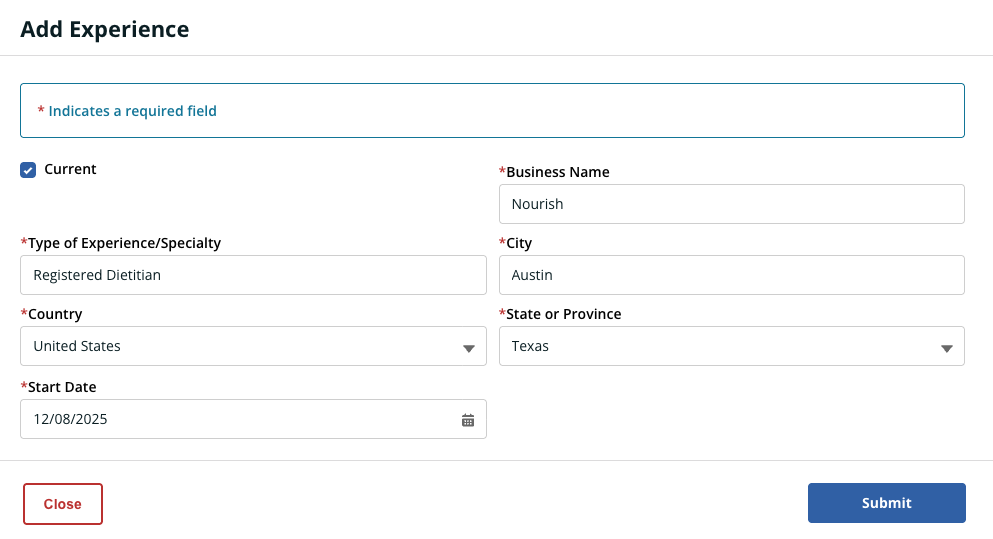Click the Start Date field label
Viewport: 993px width, 539px height.
62,387
